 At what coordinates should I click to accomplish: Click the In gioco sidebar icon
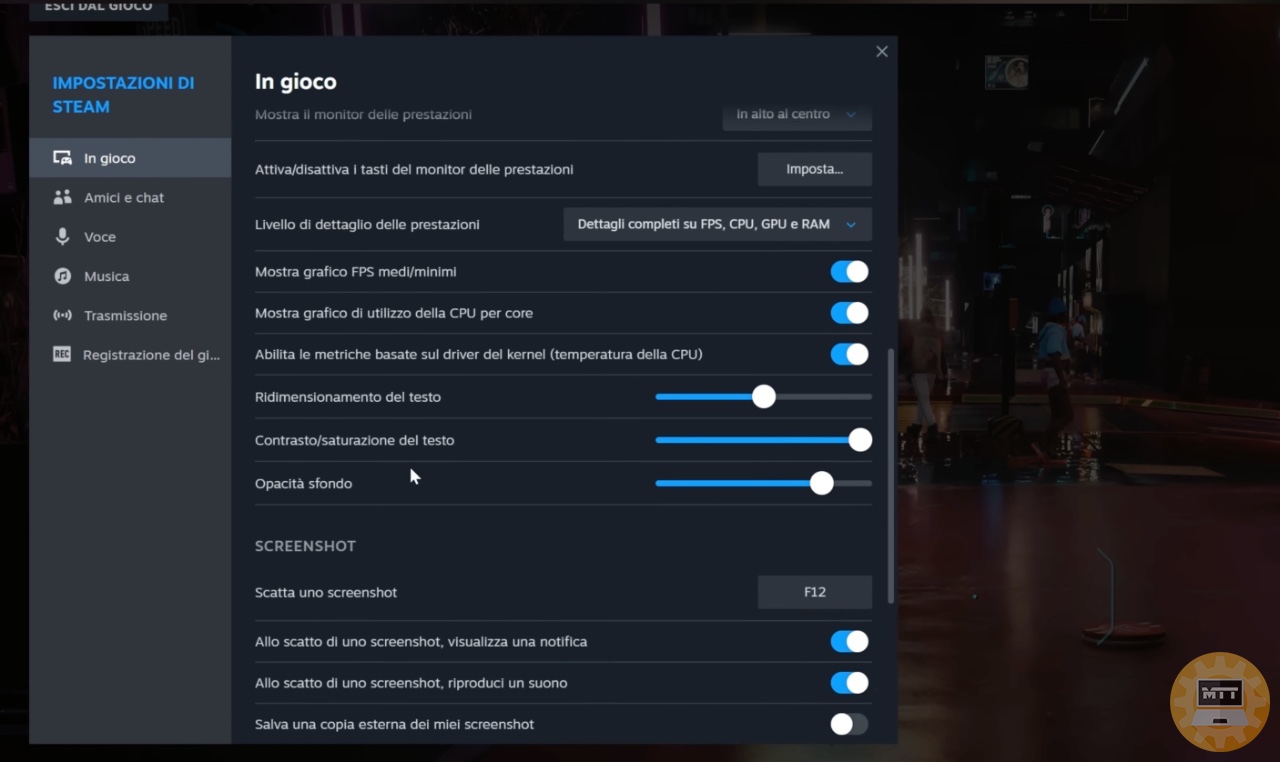62,158
